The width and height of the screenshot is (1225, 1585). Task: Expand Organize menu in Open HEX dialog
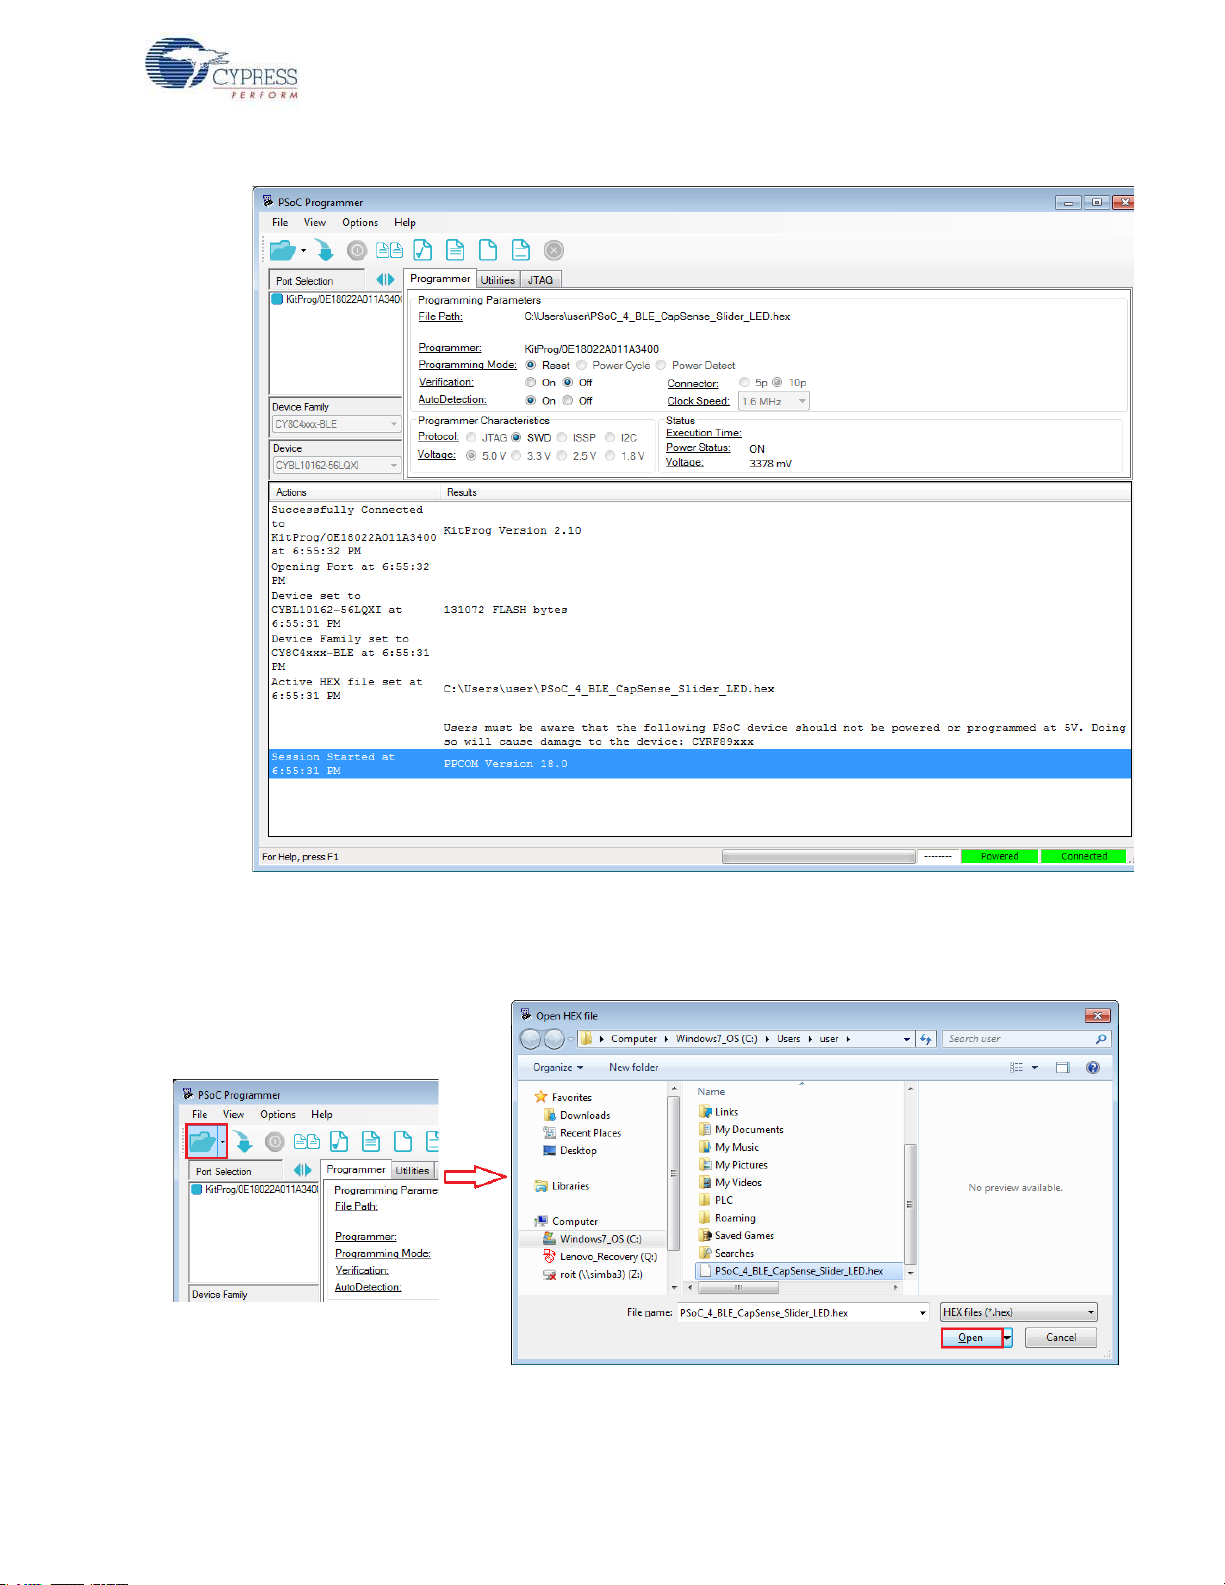(x=558, y=1068)
